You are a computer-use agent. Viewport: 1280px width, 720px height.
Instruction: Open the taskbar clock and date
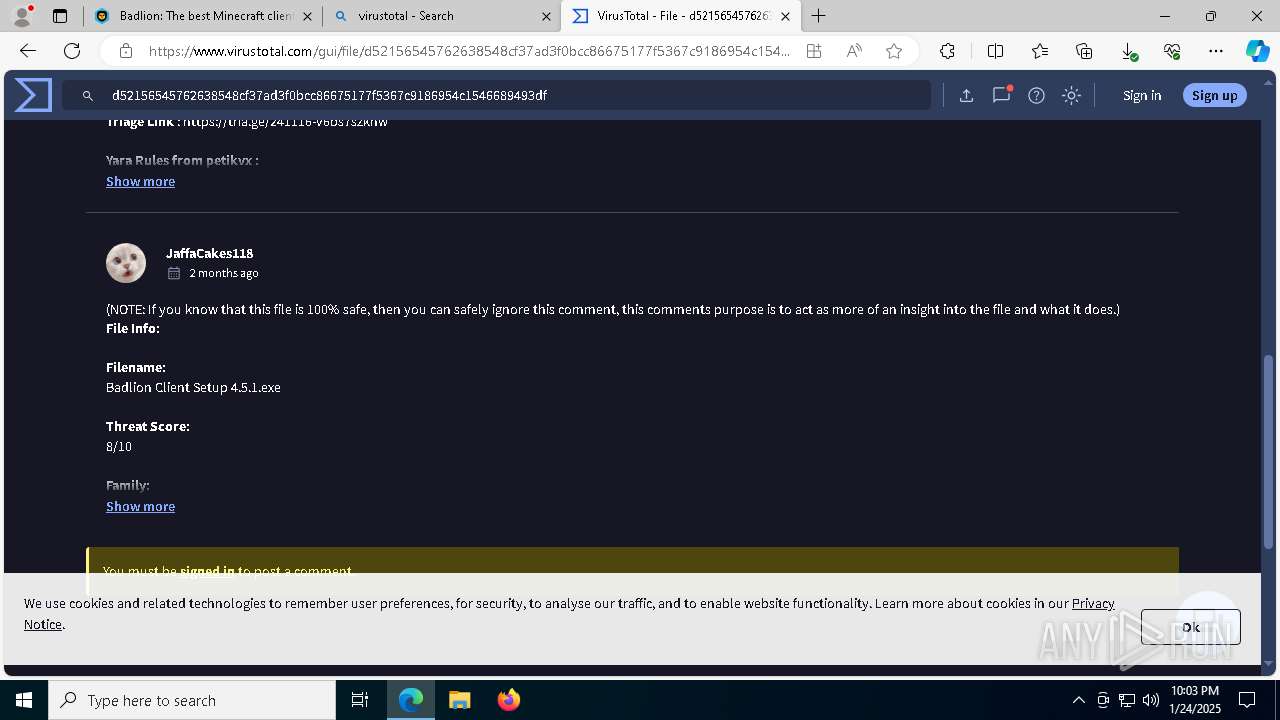1195,700
